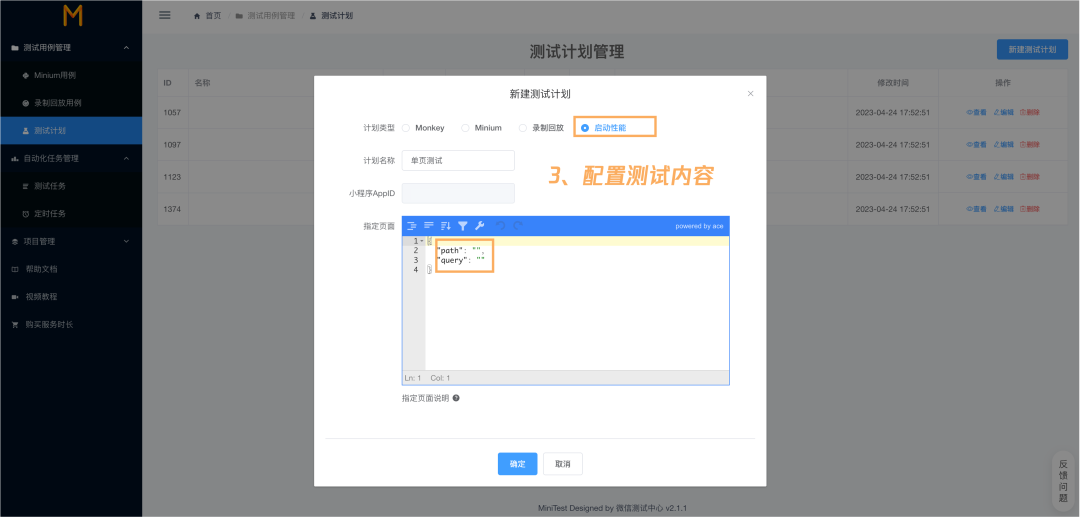Open 帮助文档 in the sidebar
The width and height of the screenshot is (1080, 517).
(71, 269)
